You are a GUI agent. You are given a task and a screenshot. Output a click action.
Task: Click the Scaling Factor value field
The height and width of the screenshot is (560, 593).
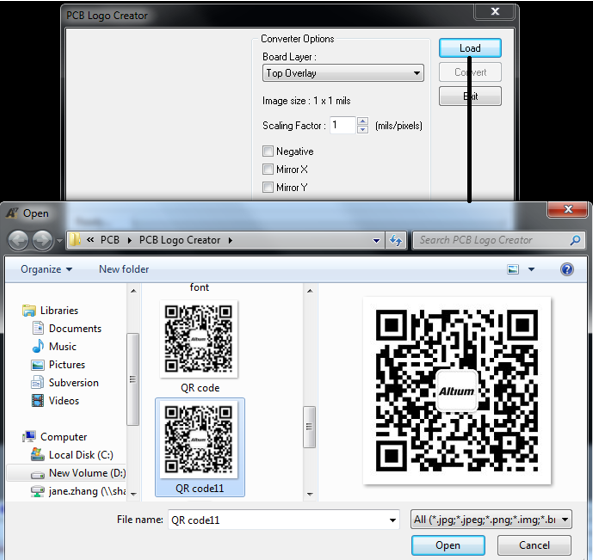pos(343,125)
